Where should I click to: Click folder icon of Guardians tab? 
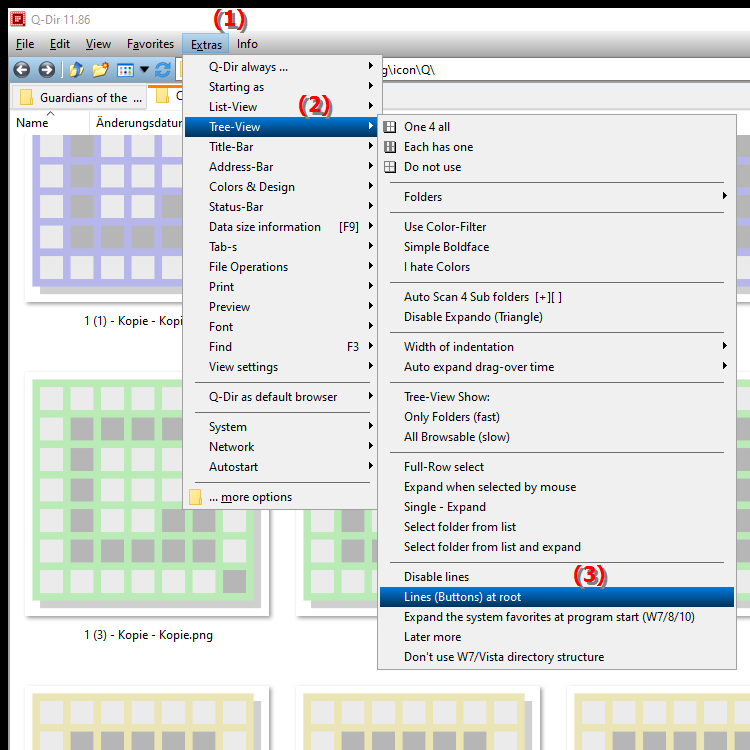coord(26,97)
